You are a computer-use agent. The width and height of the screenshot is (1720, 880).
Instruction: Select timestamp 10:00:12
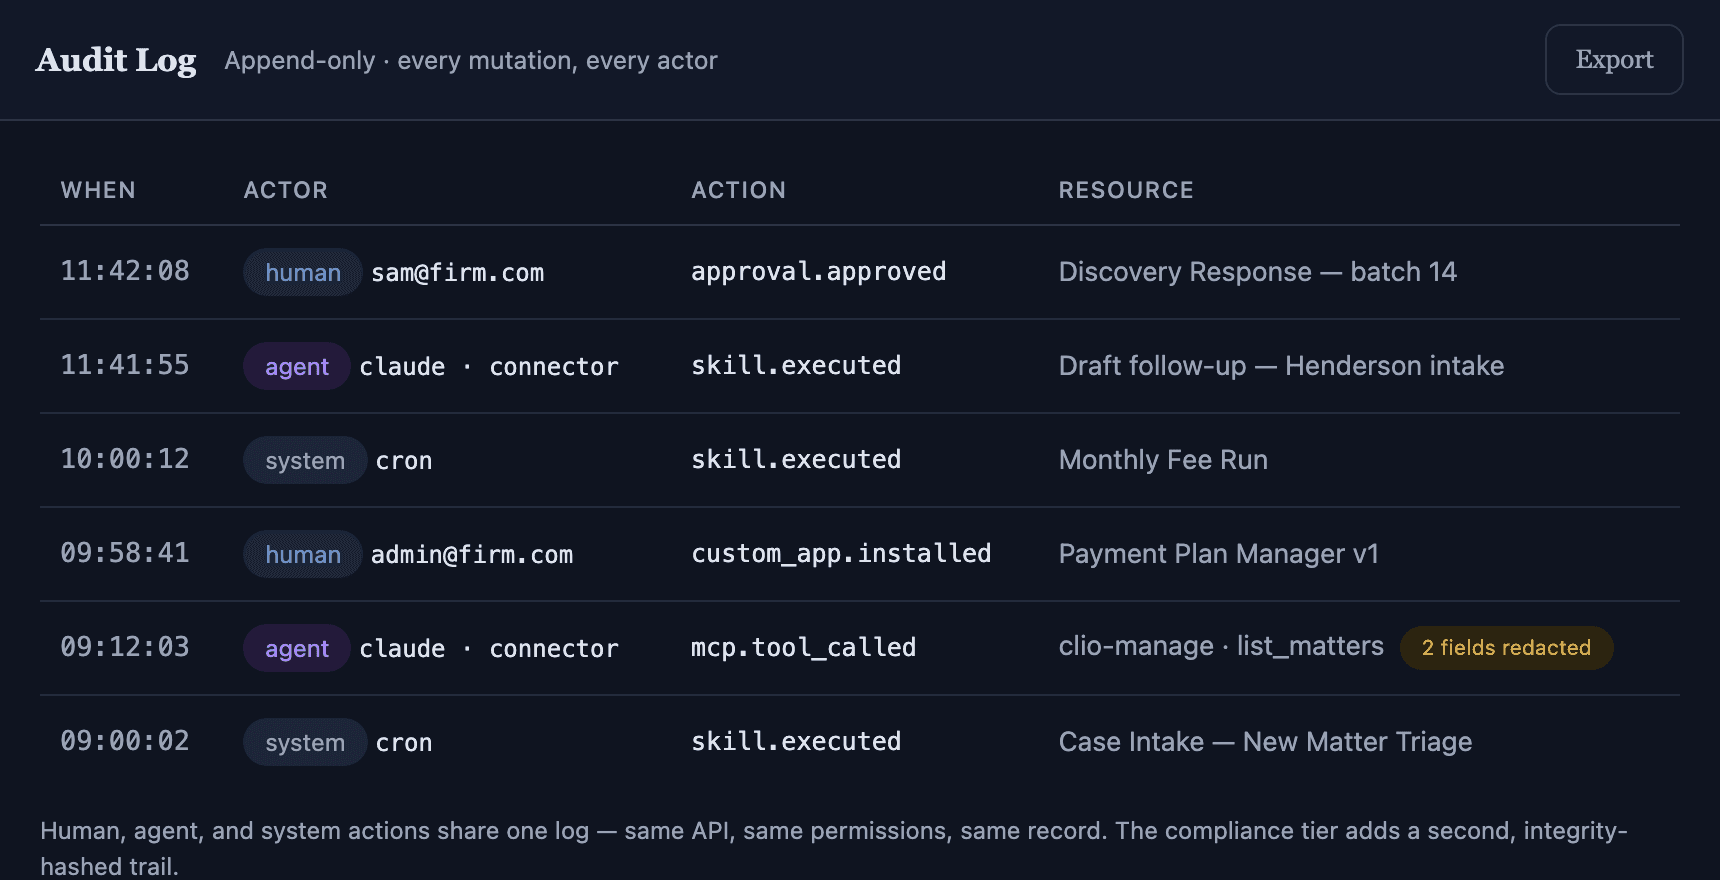[x=125, y=459]
